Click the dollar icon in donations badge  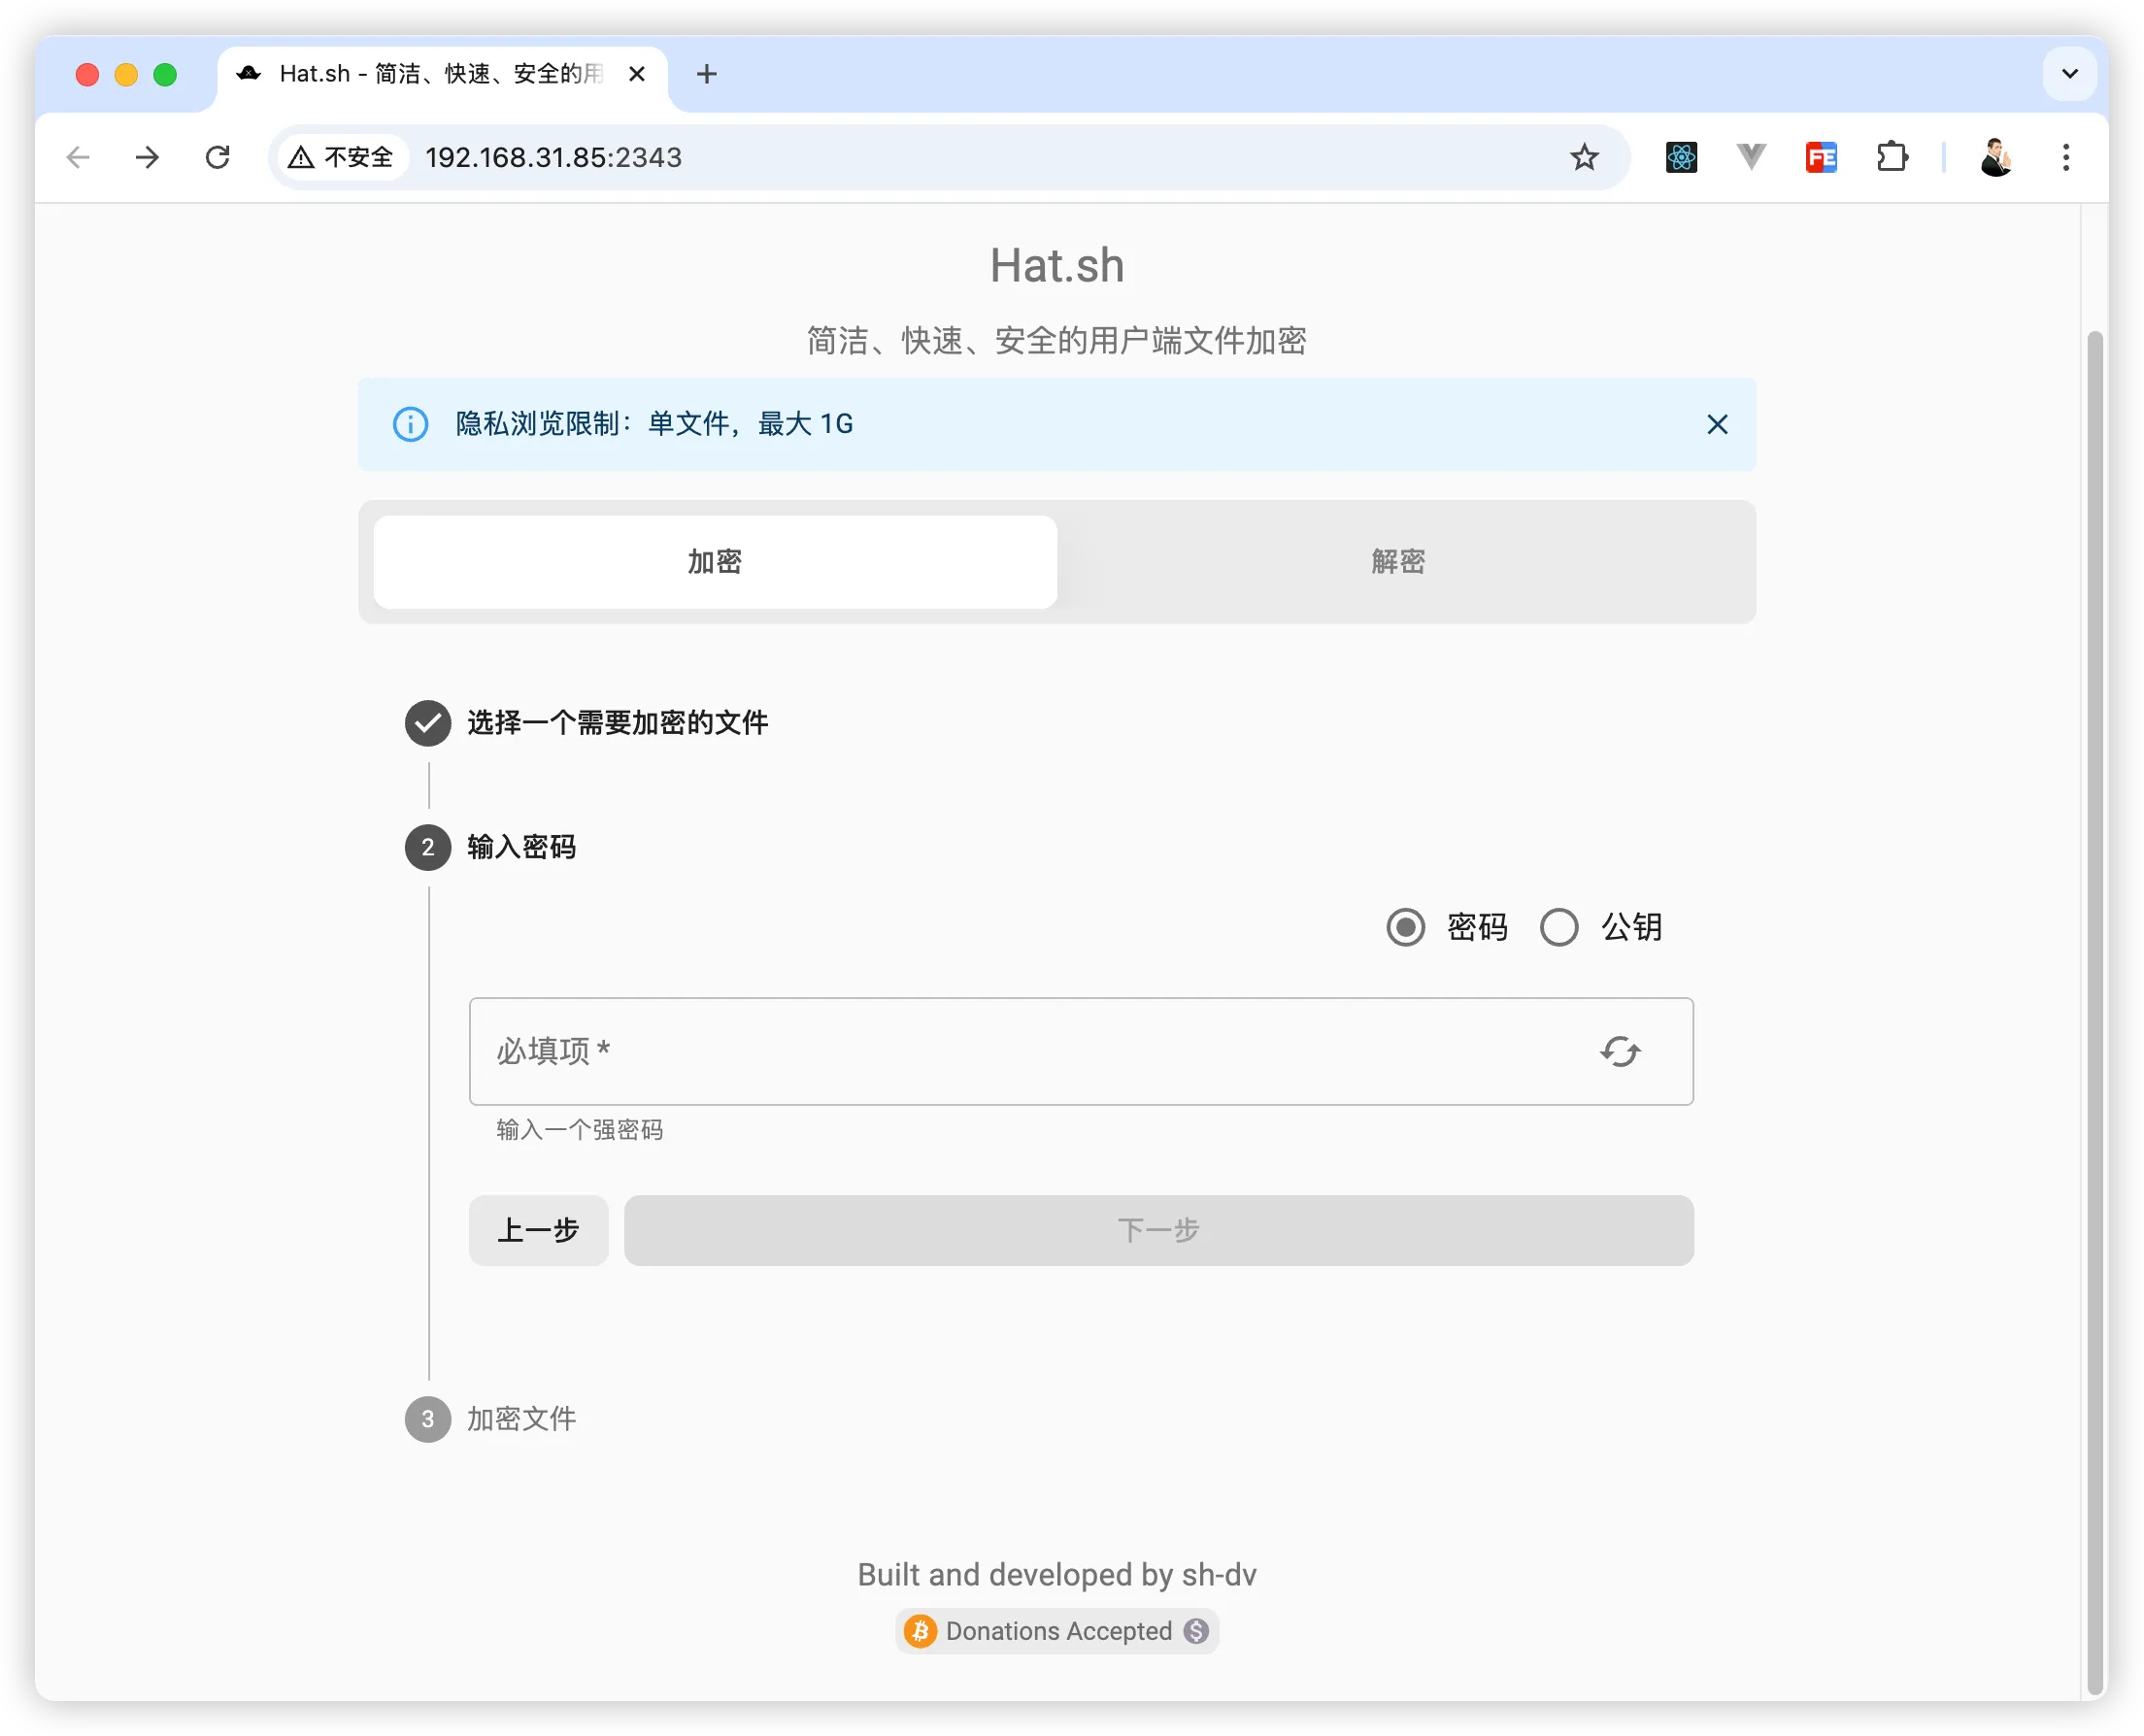[x=1196, y=1632]
